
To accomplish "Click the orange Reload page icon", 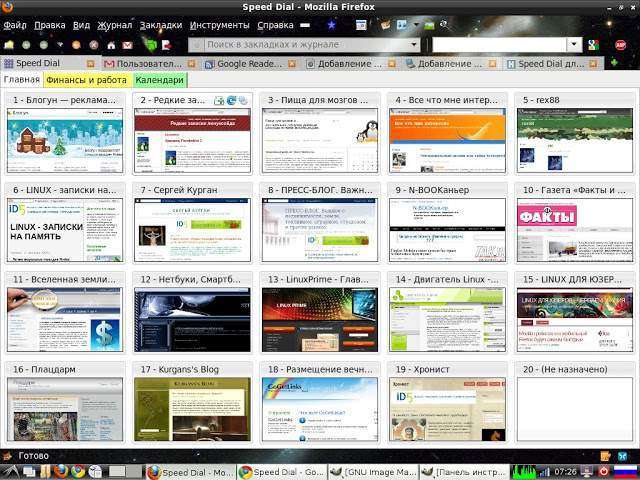I will click(x=76, y=44).
